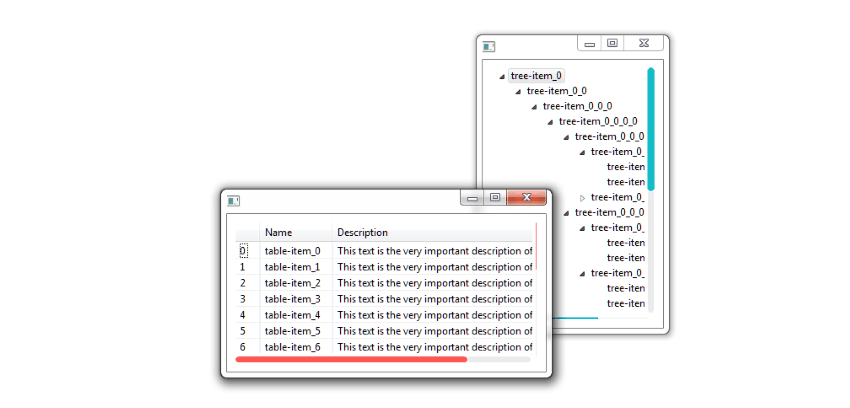This screenshot has width=850, height=408.
Task: Click the table window's title bar app icon
Action: [x=234, y=201]
